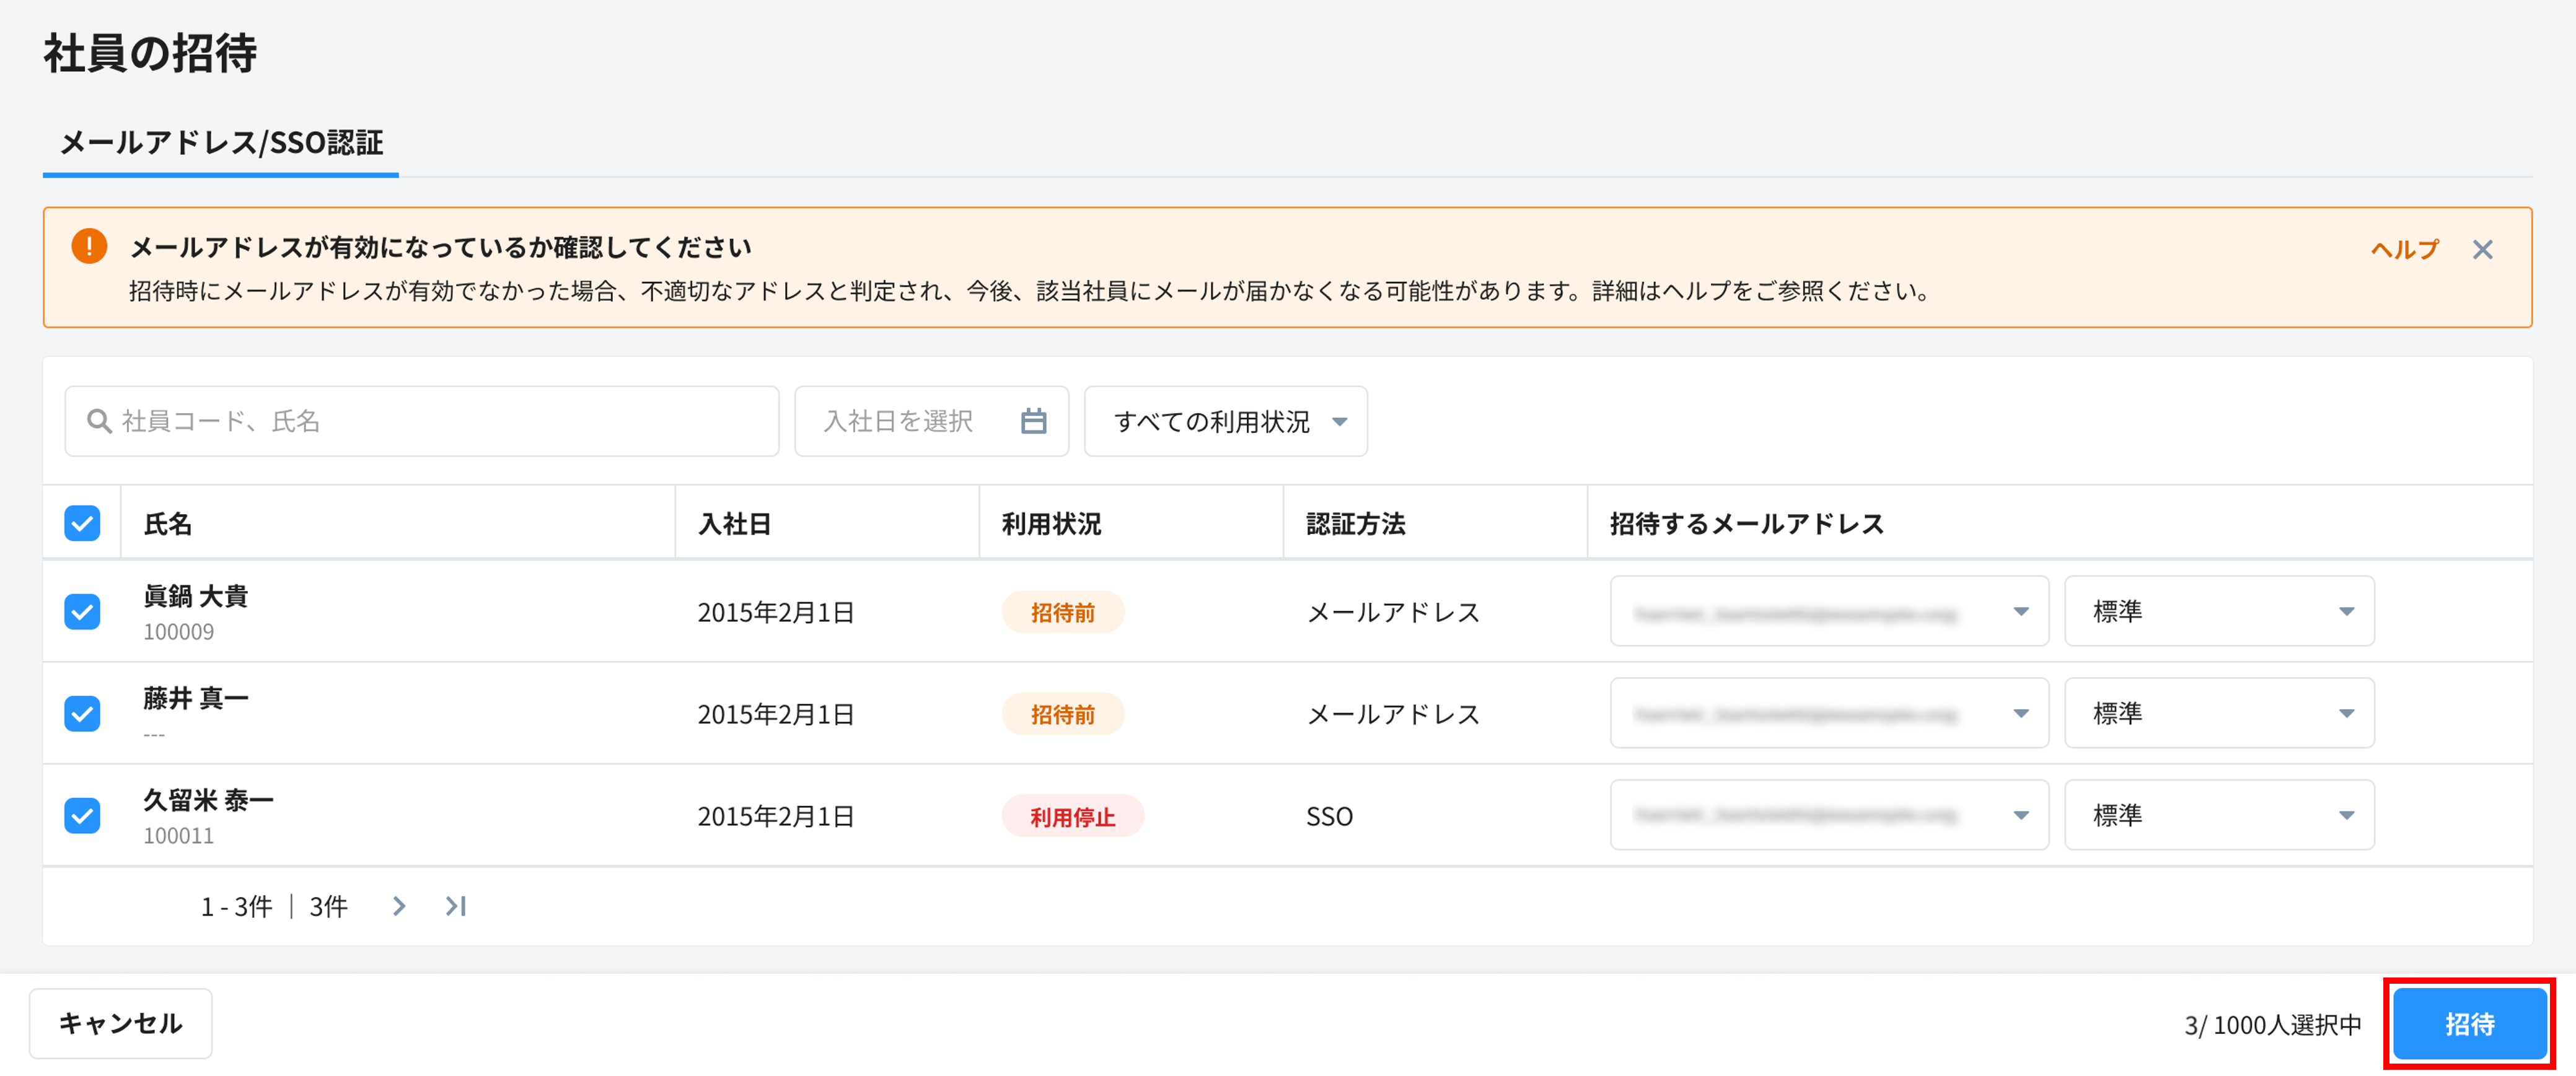Open the calendar icon for 入社日を選択
Screen dimensions: 2576x1076
1035,421
